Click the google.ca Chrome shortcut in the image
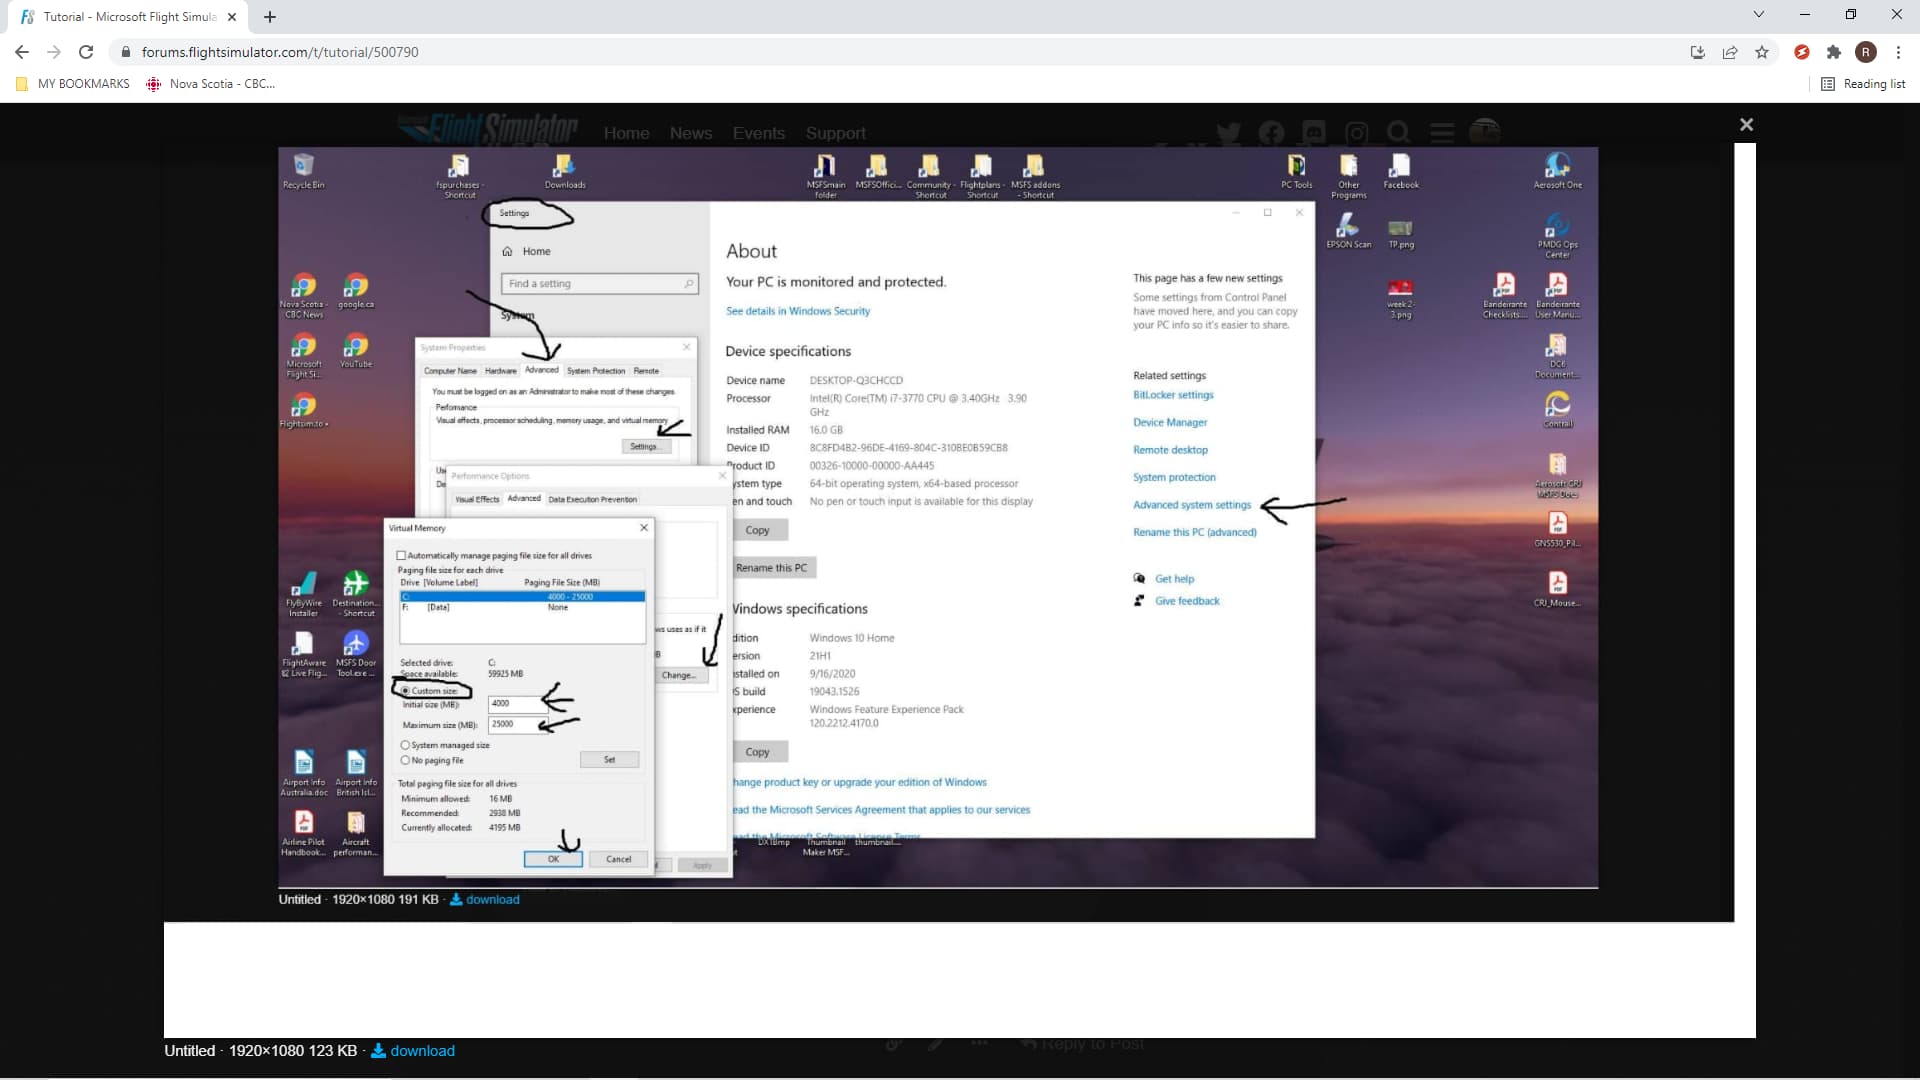This screenshot has width=1920, height=1080. click(x=355, y=291)
